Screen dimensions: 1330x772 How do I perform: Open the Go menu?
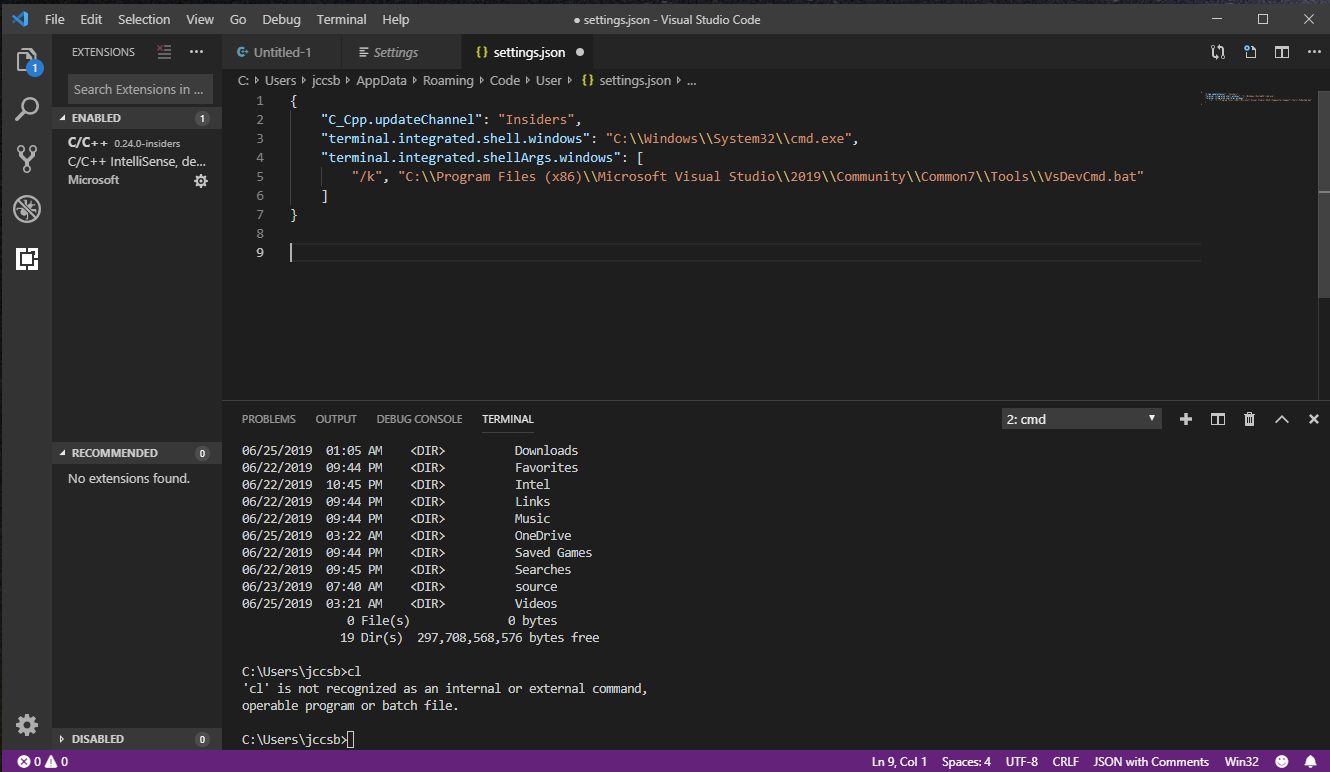pyautogui.click(x=238, y=19)
